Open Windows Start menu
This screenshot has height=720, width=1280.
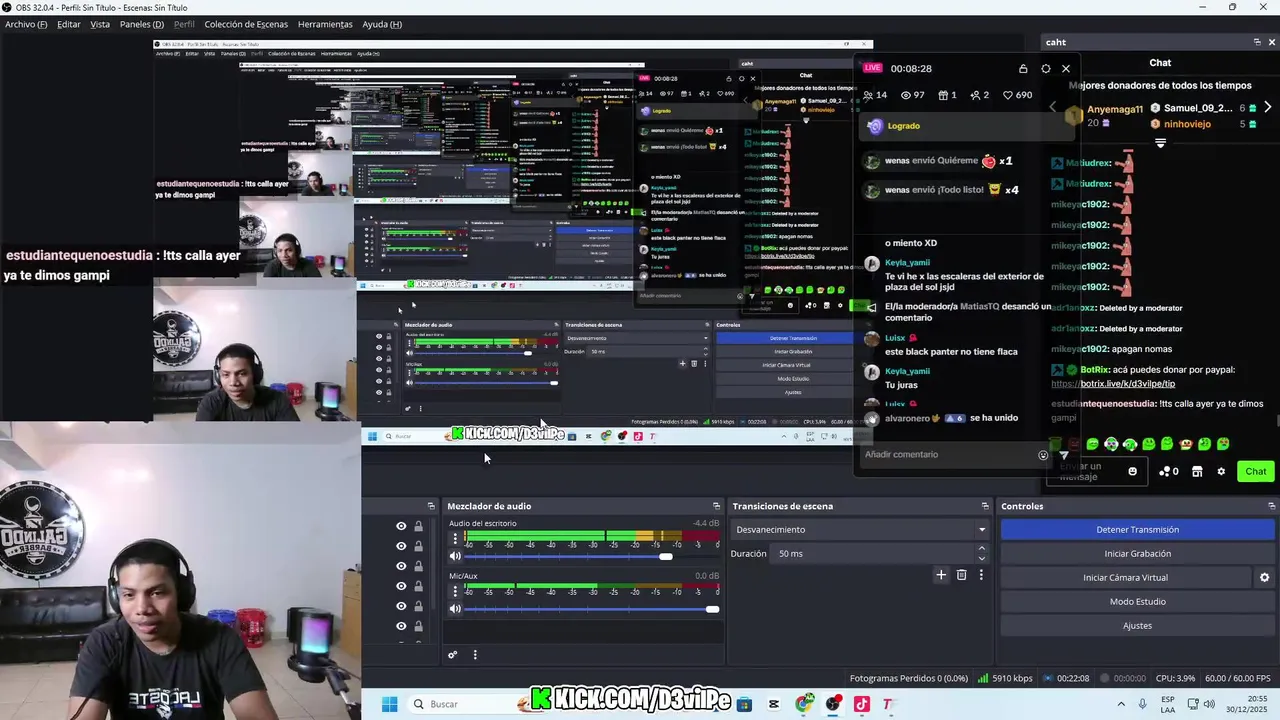389,704
